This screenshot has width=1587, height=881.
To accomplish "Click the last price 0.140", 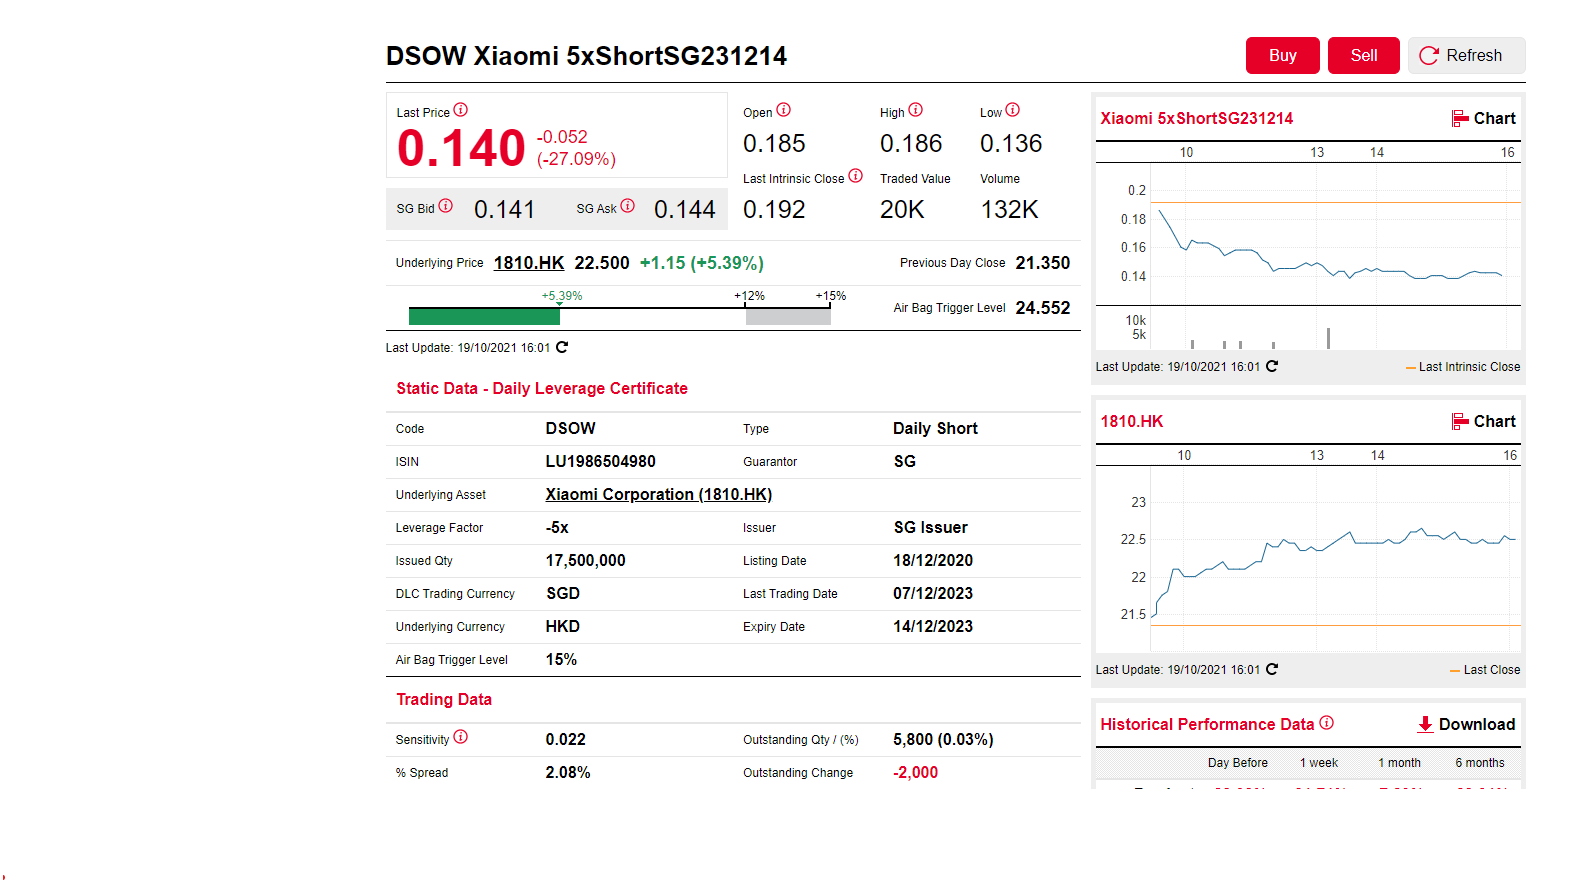I will pos(461,148).
